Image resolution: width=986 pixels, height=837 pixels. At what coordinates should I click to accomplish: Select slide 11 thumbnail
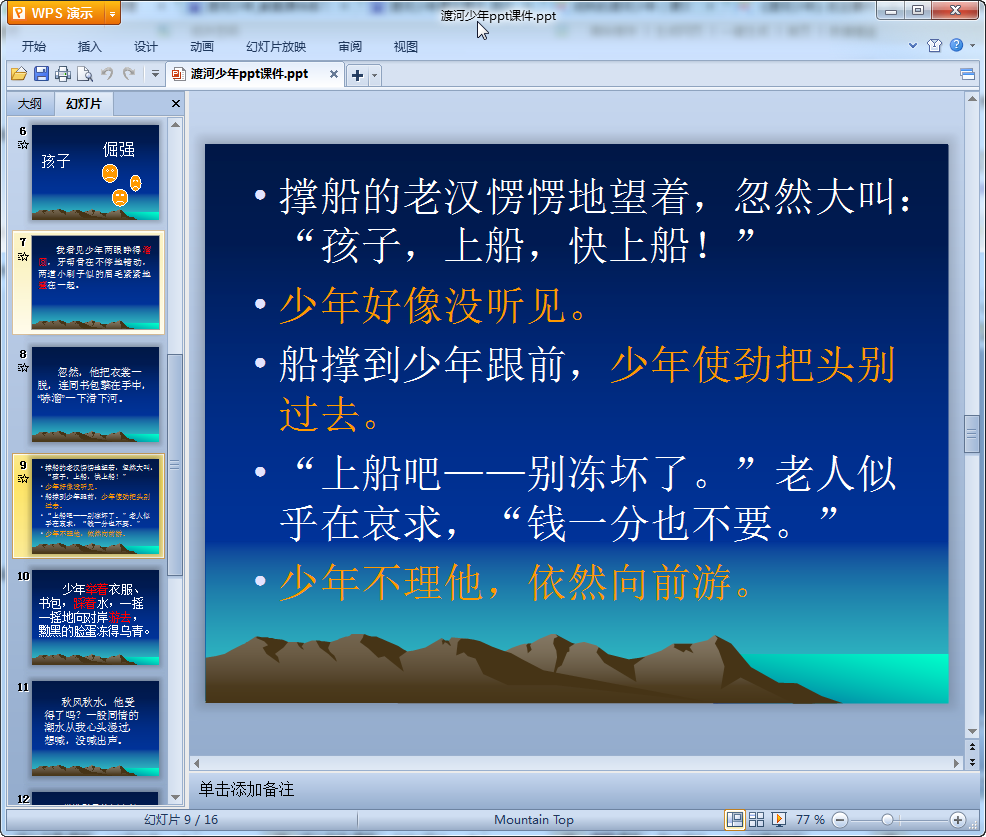(x=96, y=728)
